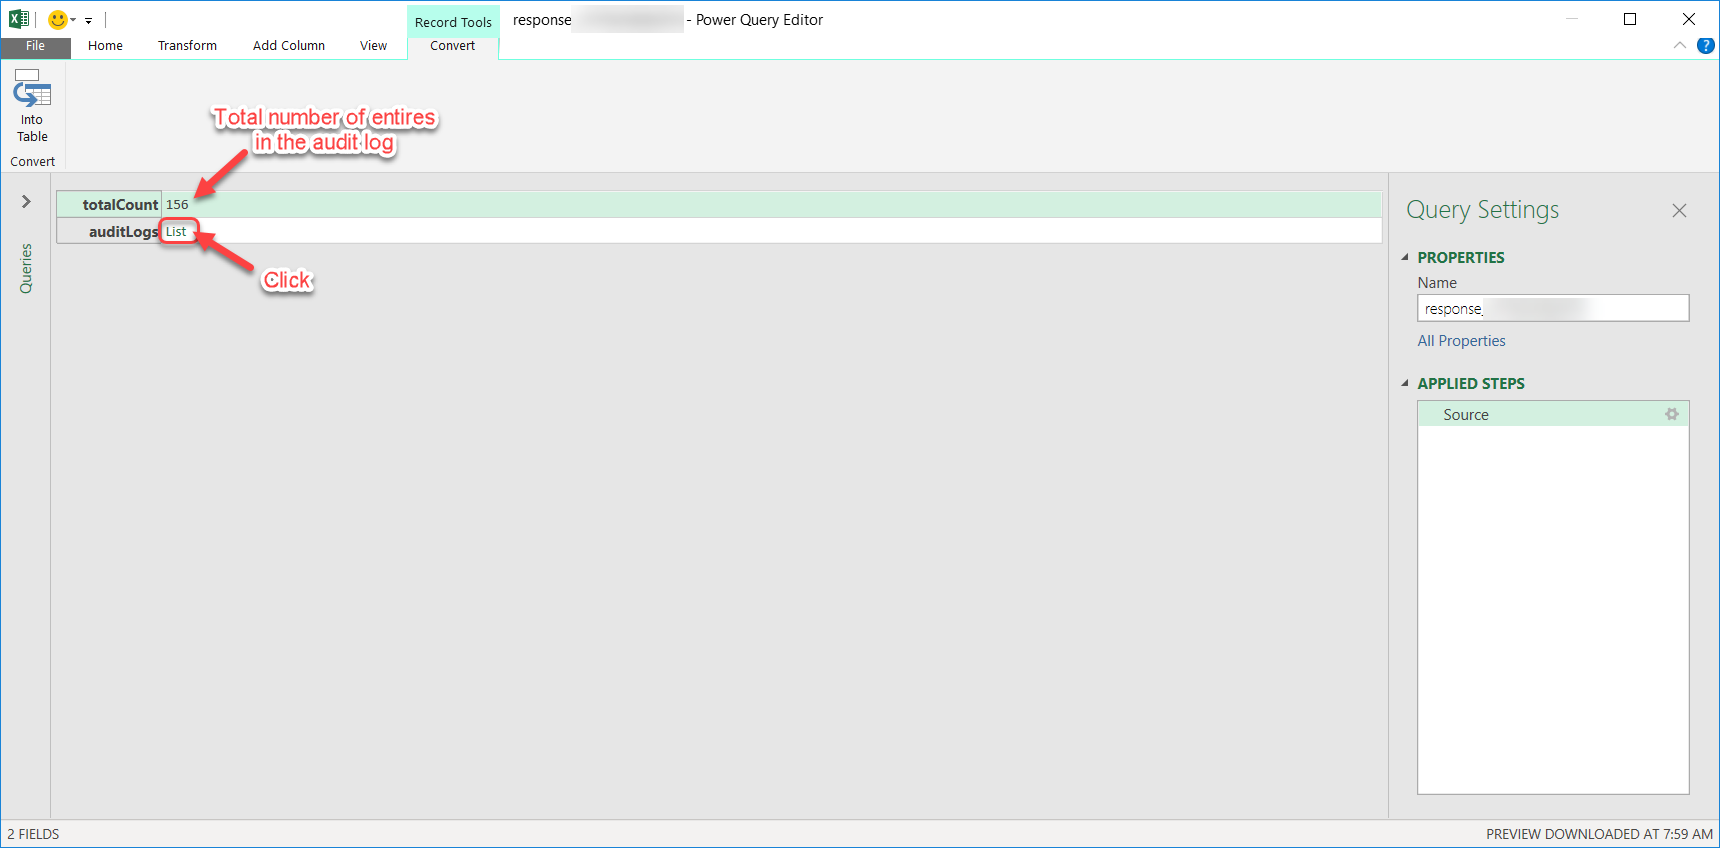Click the All Properties link
Screen dimensions: 1720x848
[x=1461, y=341]
